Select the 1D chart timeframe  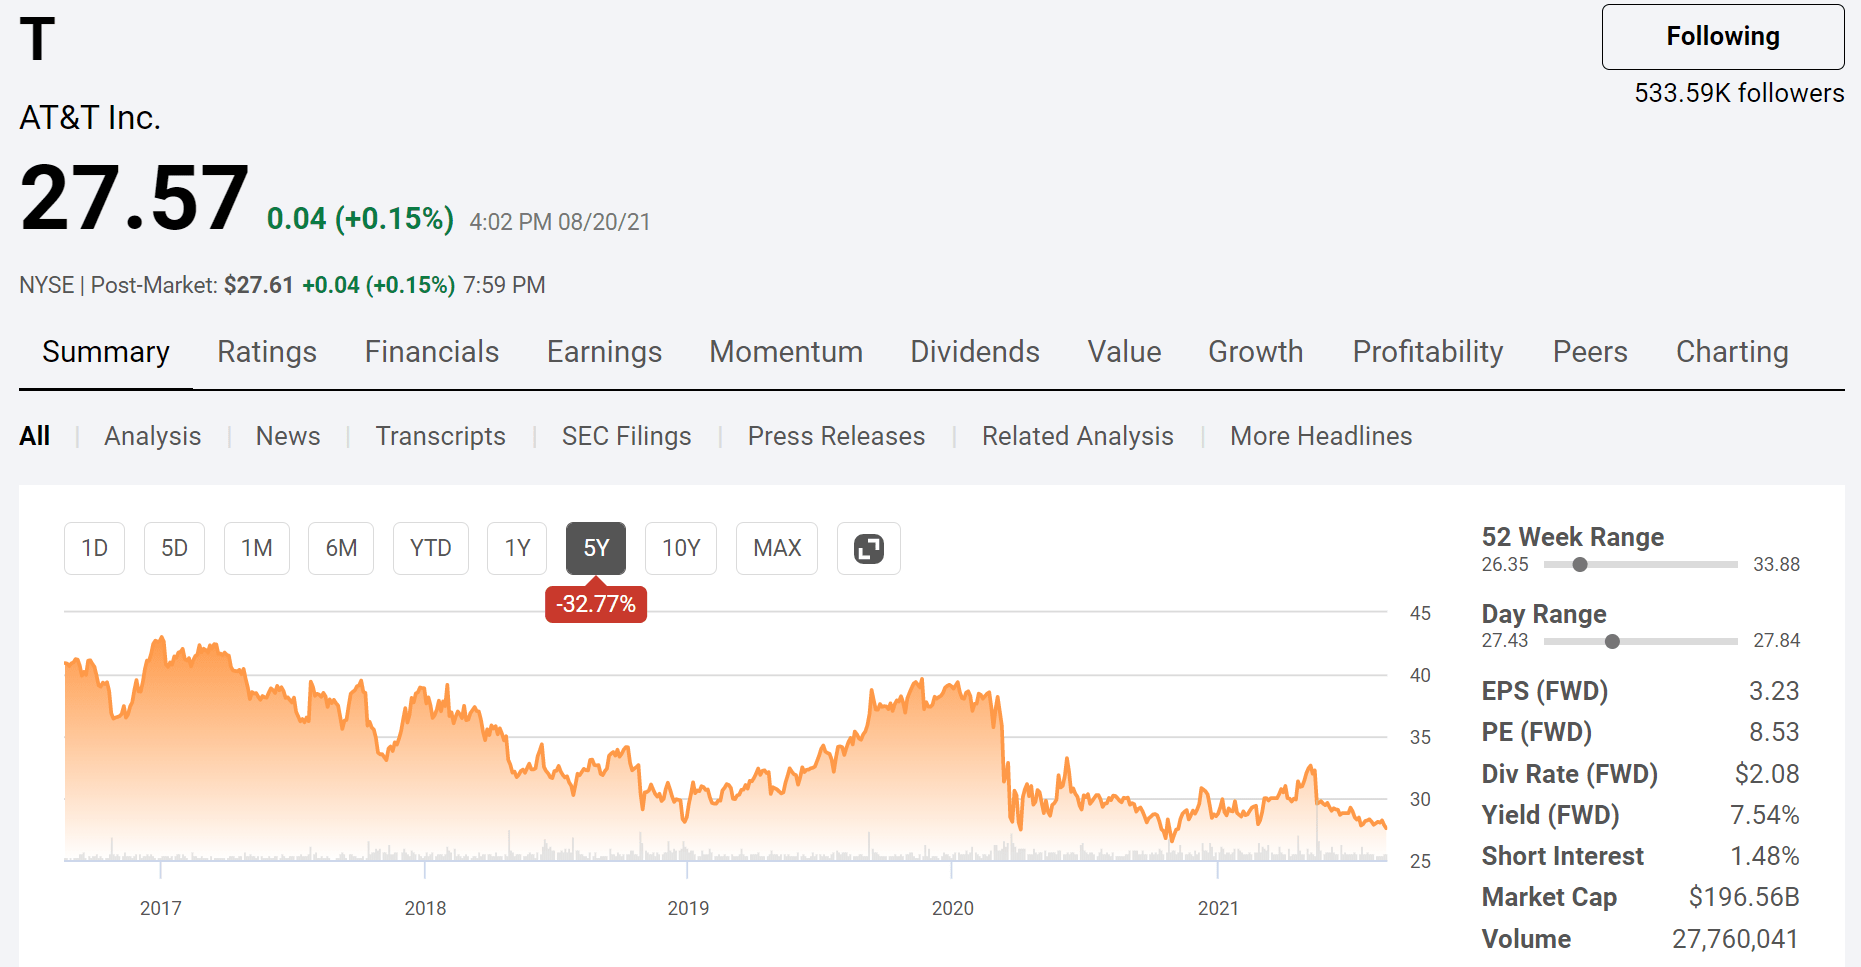pyautogui.click(x=94, y=548)
